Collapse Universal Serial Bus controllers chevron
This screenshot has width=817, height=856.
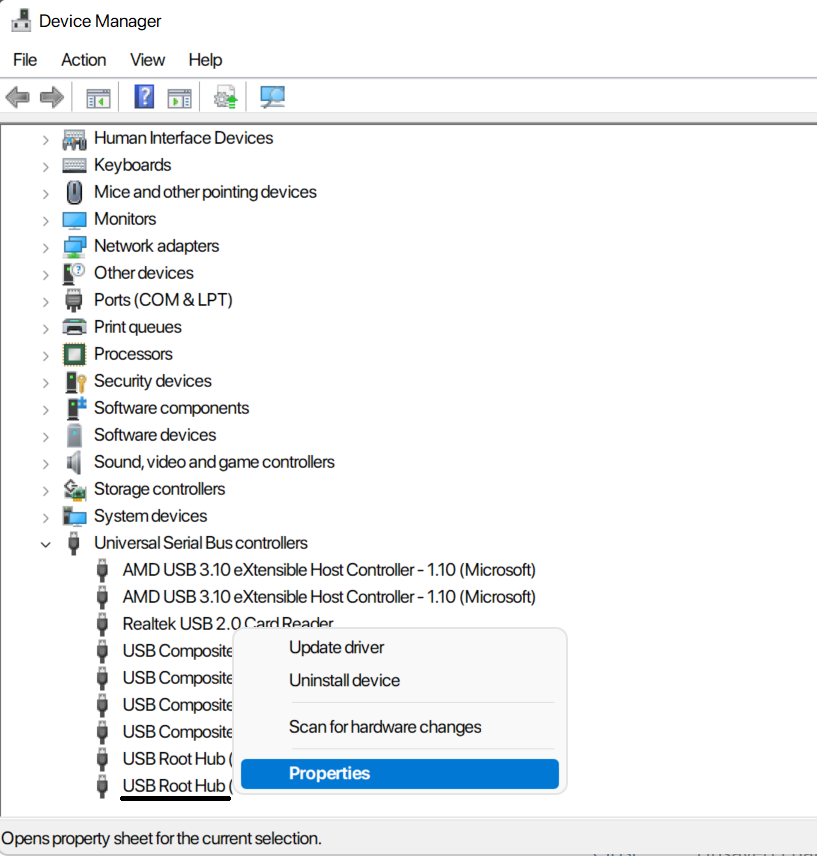(45, 545)
